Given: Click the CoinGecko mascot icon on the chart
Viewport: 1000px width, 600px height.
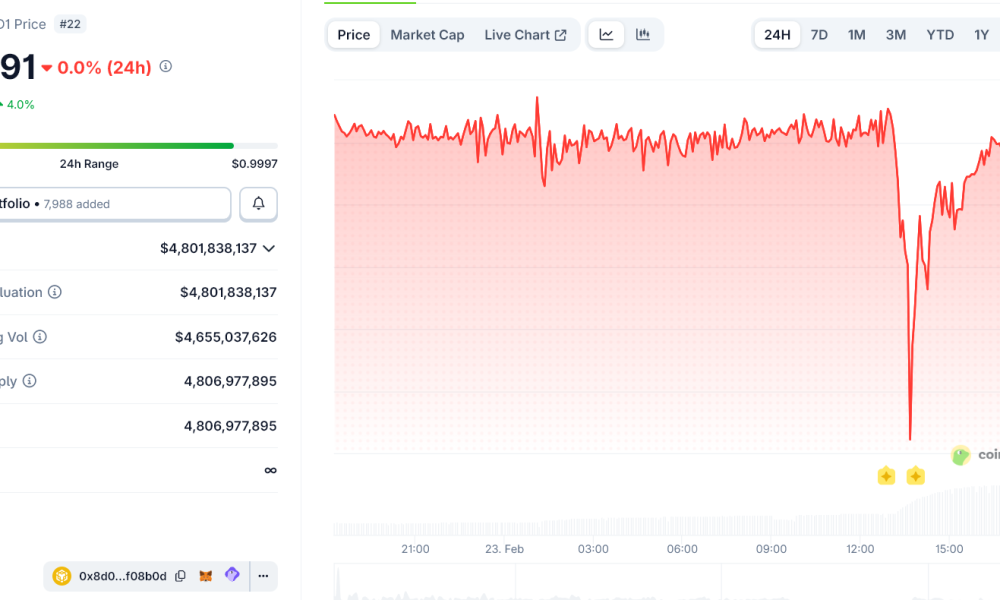Looking at the screenshot, I should [x=961, y=455].
